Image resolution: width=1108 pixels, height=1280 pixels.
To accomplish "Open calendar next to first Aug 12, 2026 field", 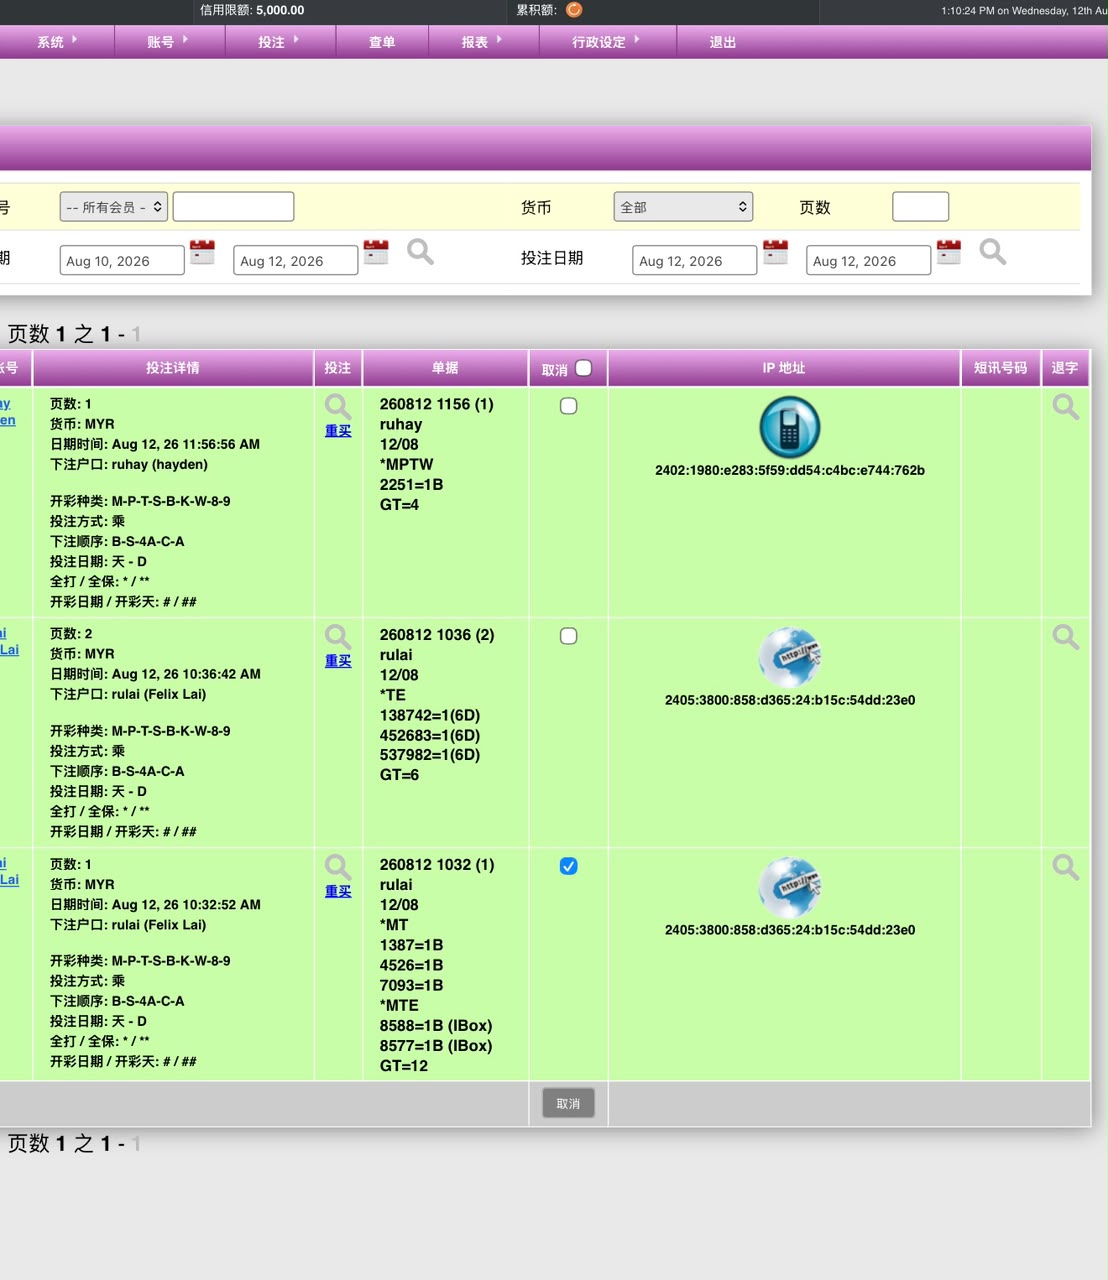I will click(x=376, y=252).
